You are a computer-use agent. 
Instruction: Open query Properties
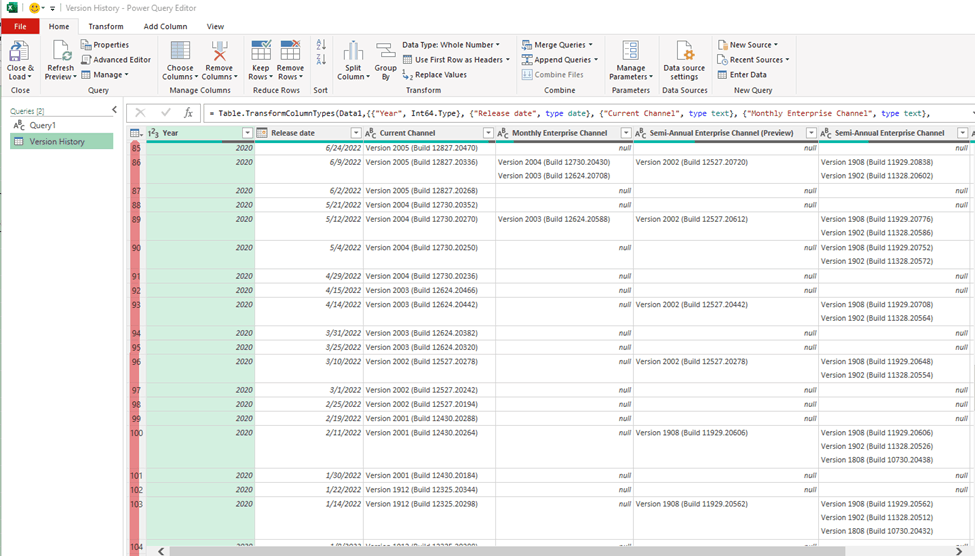tap(104, 45)
